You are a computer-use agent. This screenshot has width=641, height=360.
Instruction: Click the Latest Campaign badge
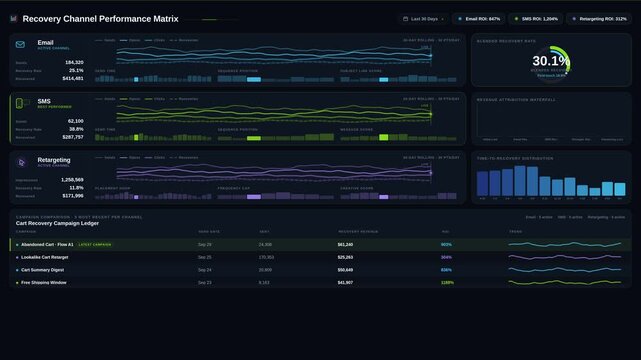[x=94, y=244]
